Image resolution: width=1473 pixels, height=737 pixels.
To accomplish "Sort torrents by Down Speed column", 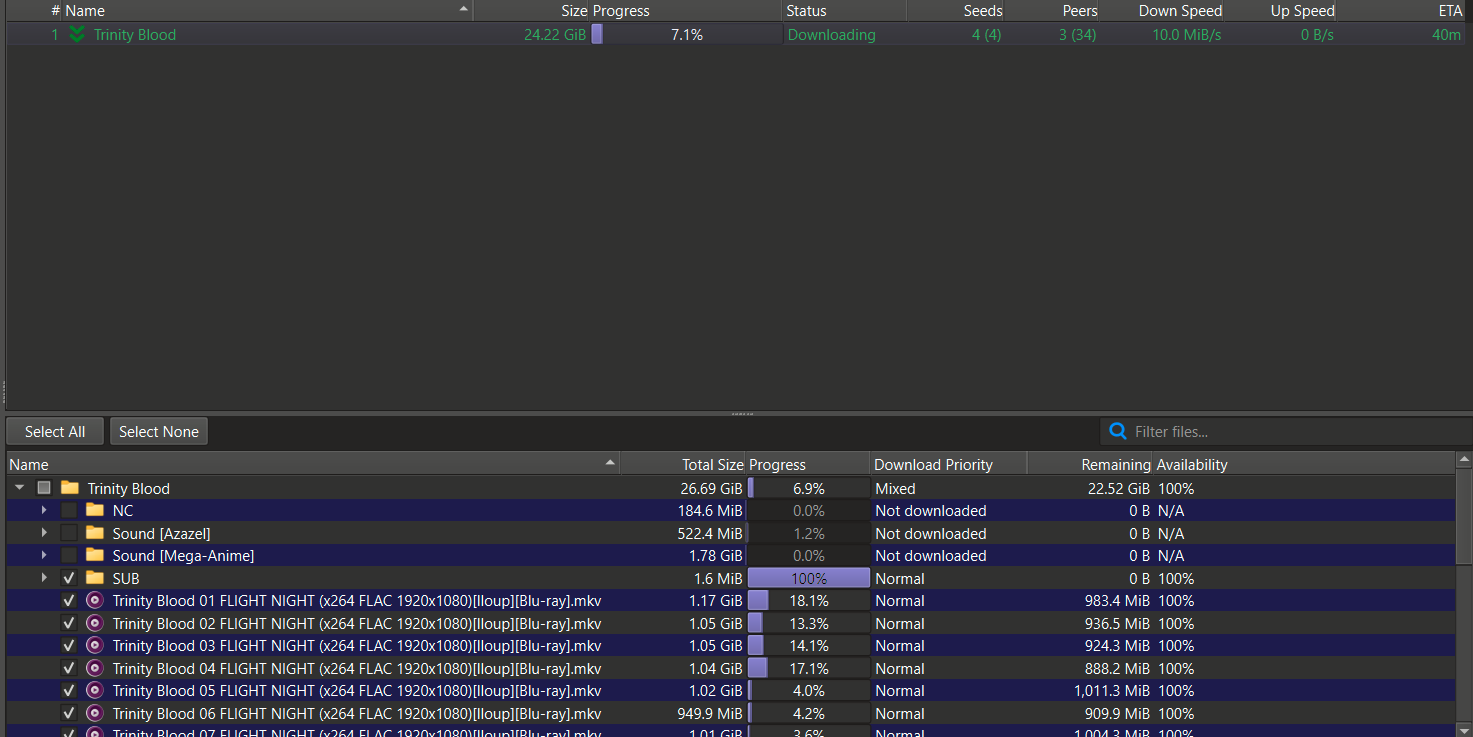I will pyautogui.click(x=1179, y=11).
